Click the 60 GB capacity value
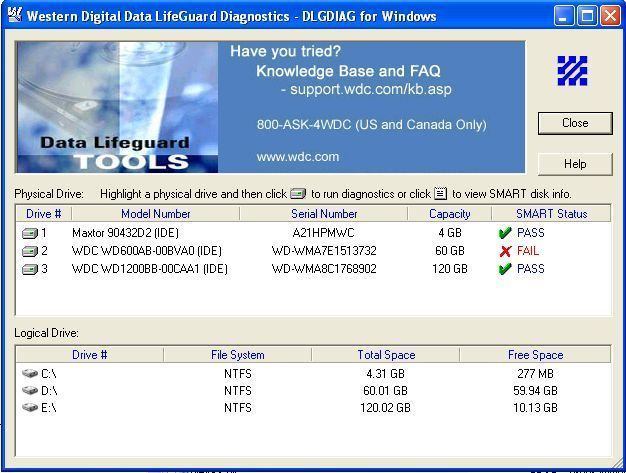Viewport: 626px width, 473px height. point(450,251)
